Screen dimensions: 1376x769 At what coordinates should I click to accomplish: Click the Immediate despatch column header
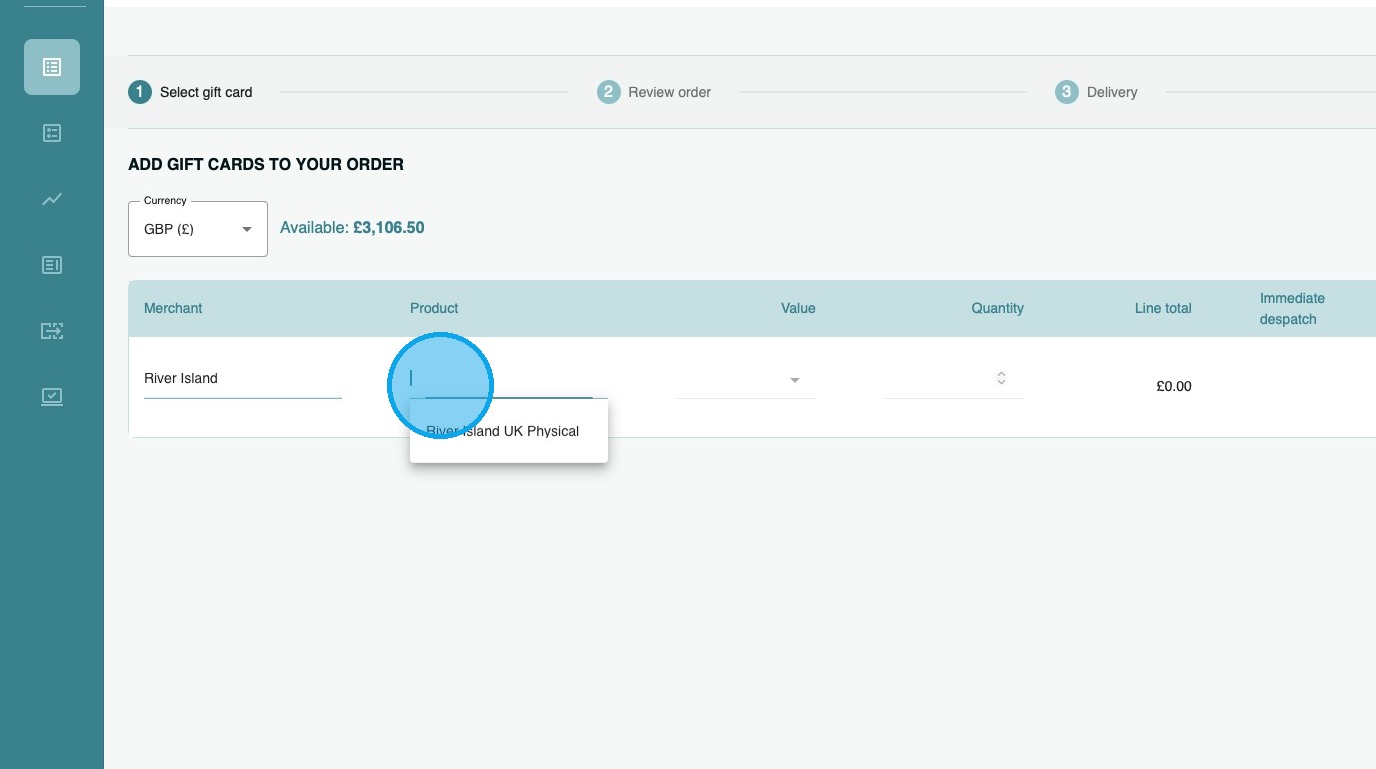(x=1292, y=309)
